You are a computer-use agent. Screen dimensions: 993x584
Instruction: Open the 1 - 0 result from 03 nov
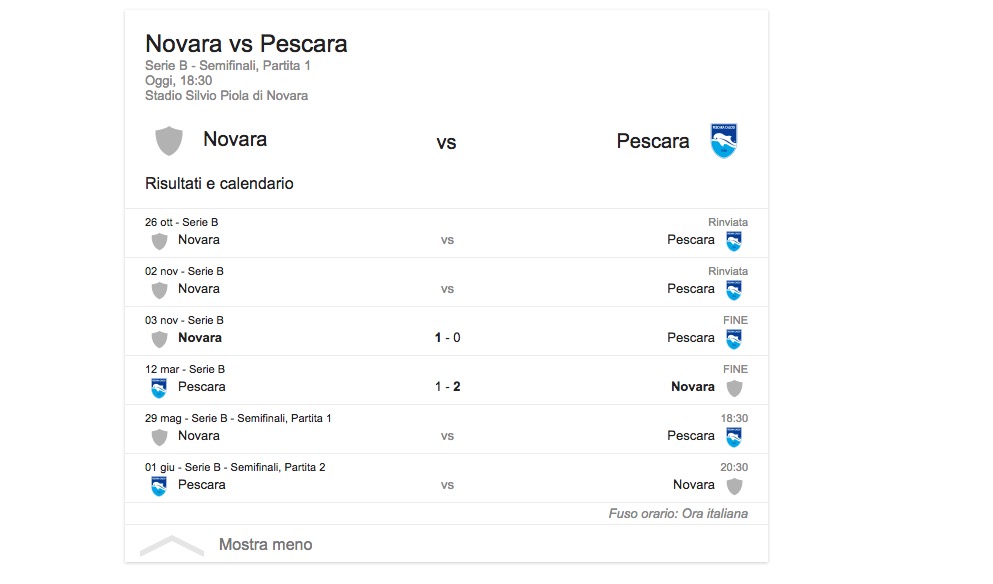coord(447,338)
